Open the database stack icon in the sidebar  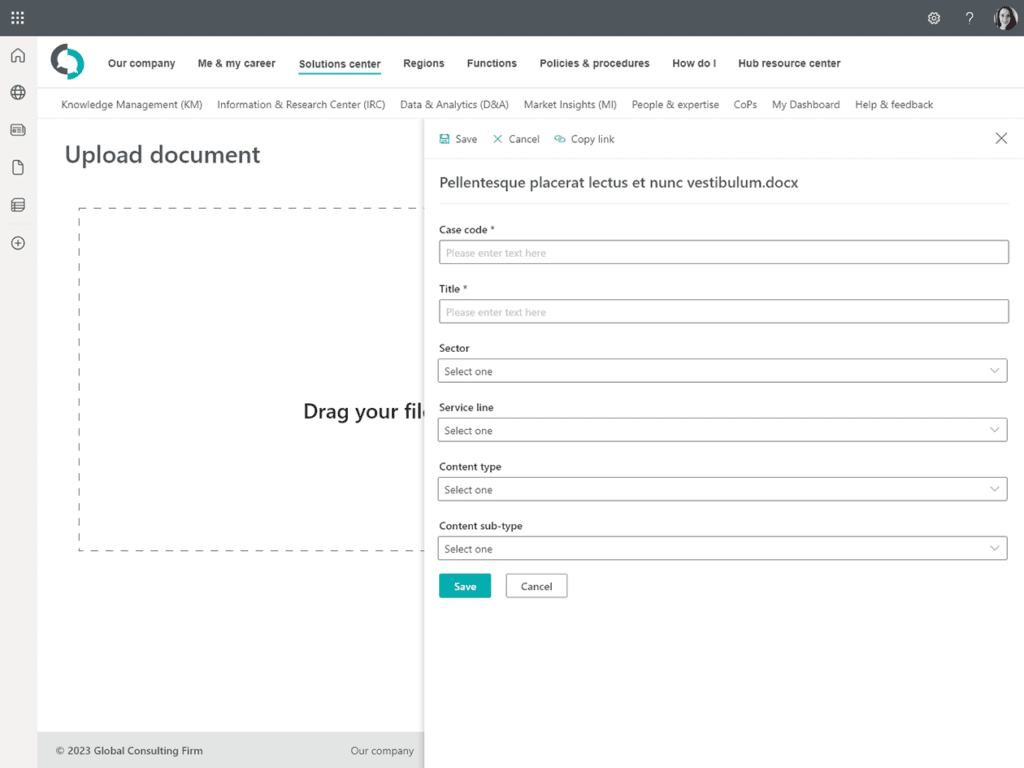coord(17,205)
